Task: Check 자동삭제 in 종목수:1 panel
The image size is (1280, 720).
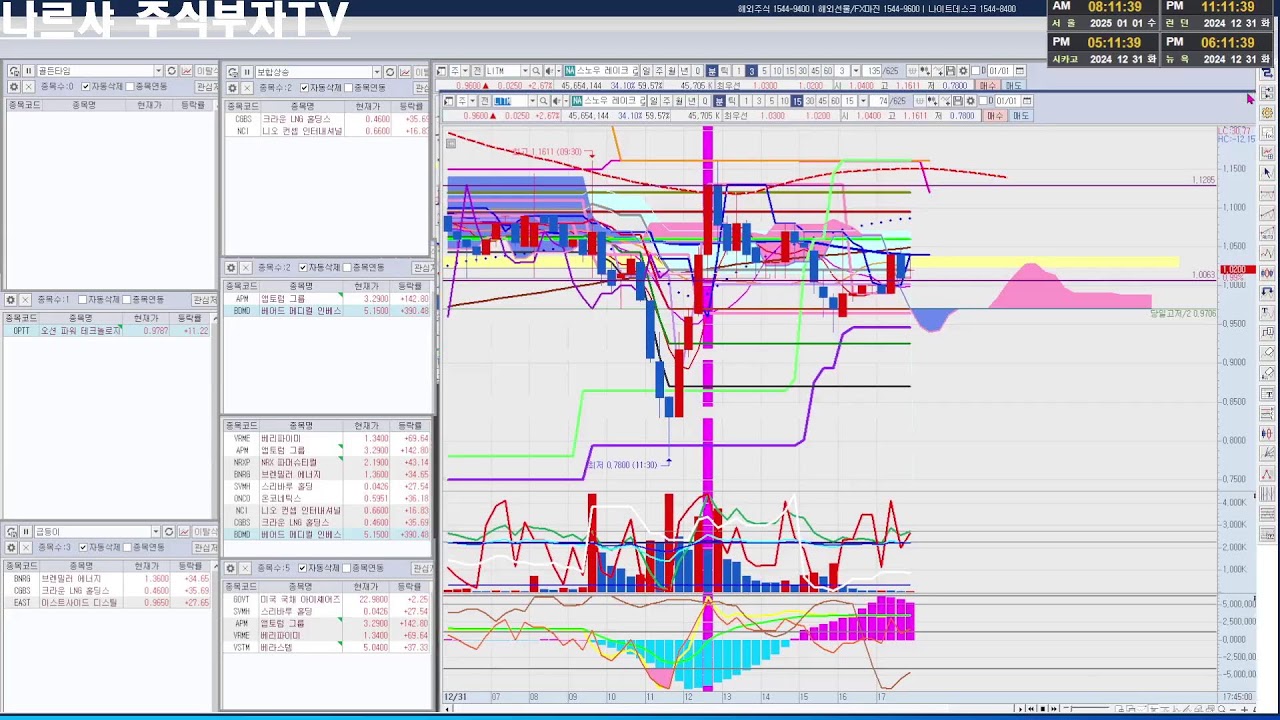Action: (x=82, y=299)
